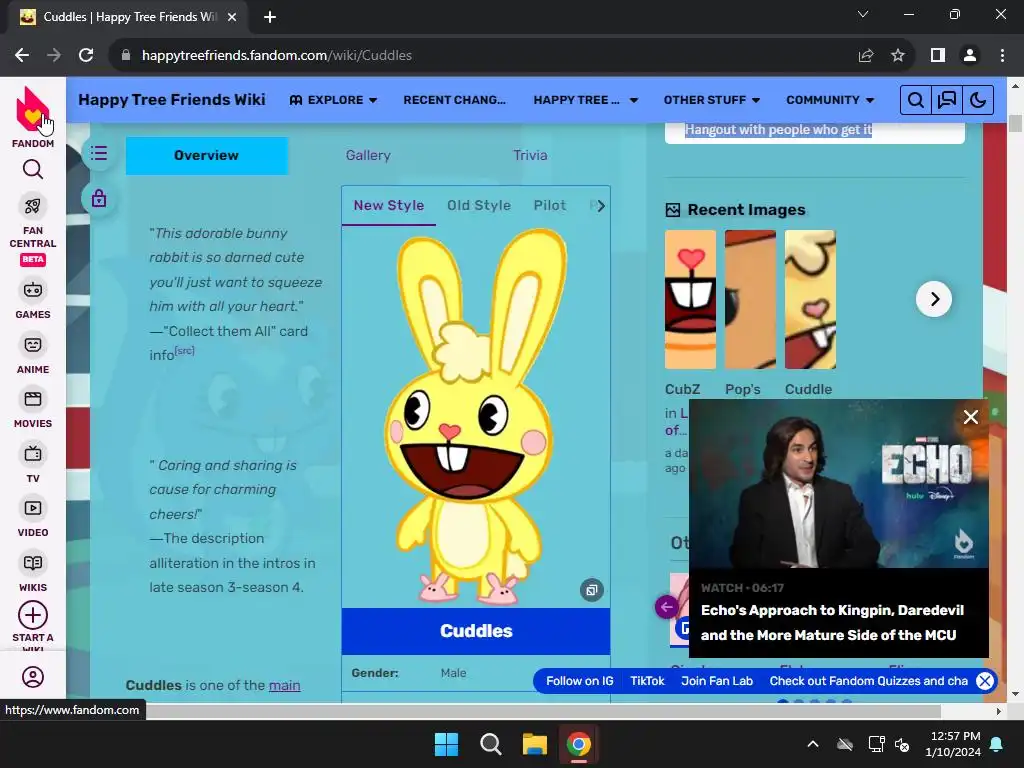Open the Video sidebar icon
The width and height of the screenshot is (1024, 768).
coord(33,508)
